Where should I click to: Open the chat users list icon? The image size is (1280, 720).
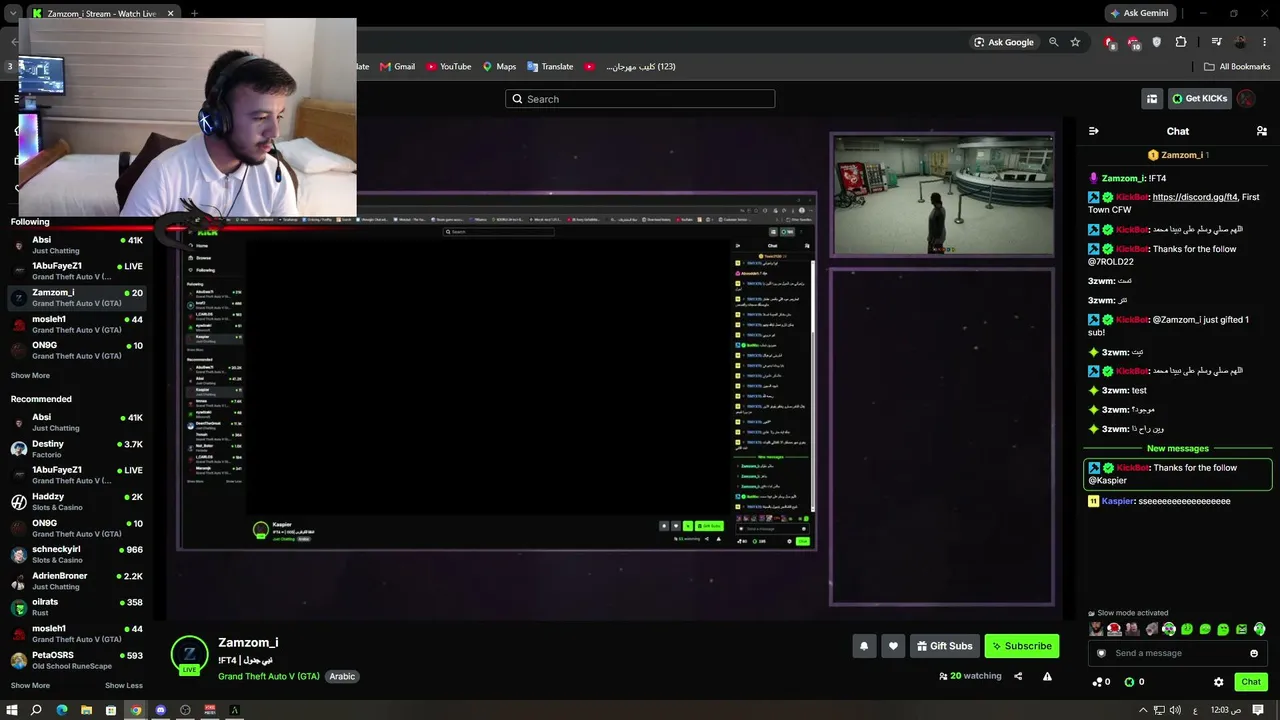[1261, 131]
